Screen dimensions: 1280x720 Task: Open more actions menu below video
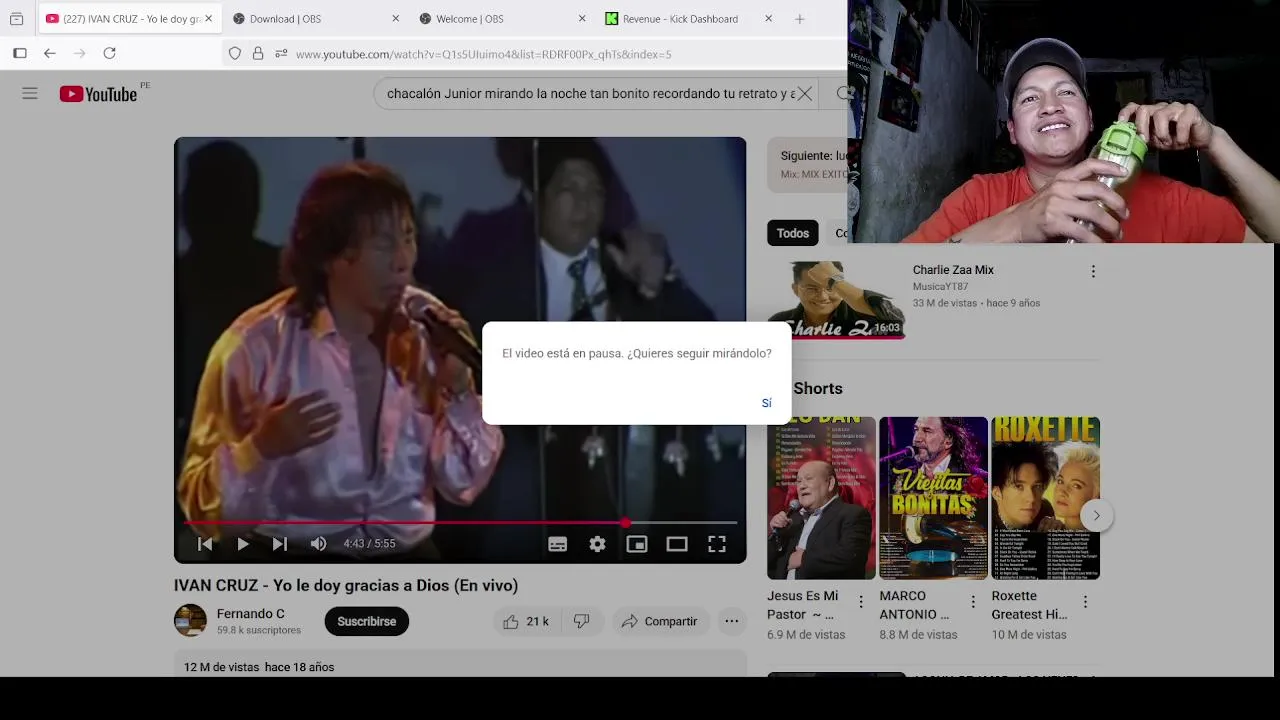[x=732, y=621]
